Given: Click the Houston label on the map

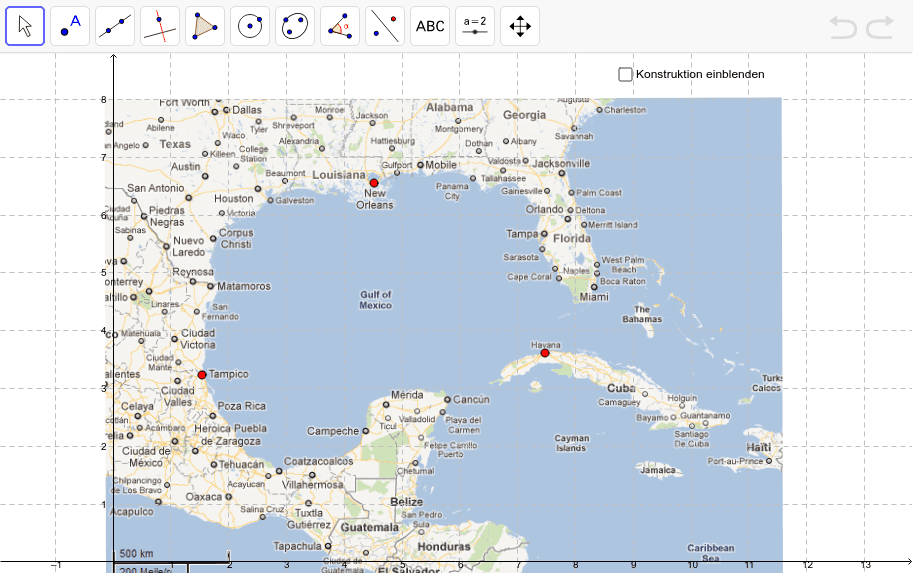Looking at the screenshot, I should [234, 198].
